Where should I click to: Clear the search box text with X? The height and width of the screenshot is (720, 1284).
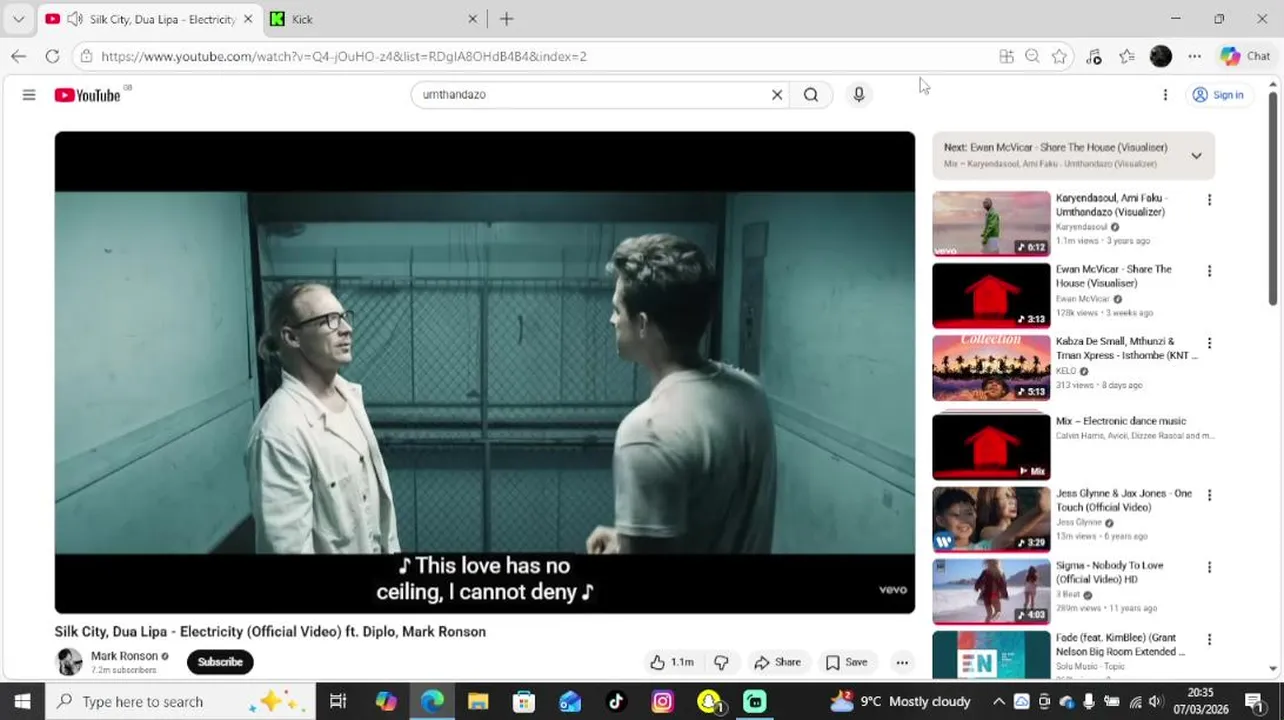coord(777,95)
